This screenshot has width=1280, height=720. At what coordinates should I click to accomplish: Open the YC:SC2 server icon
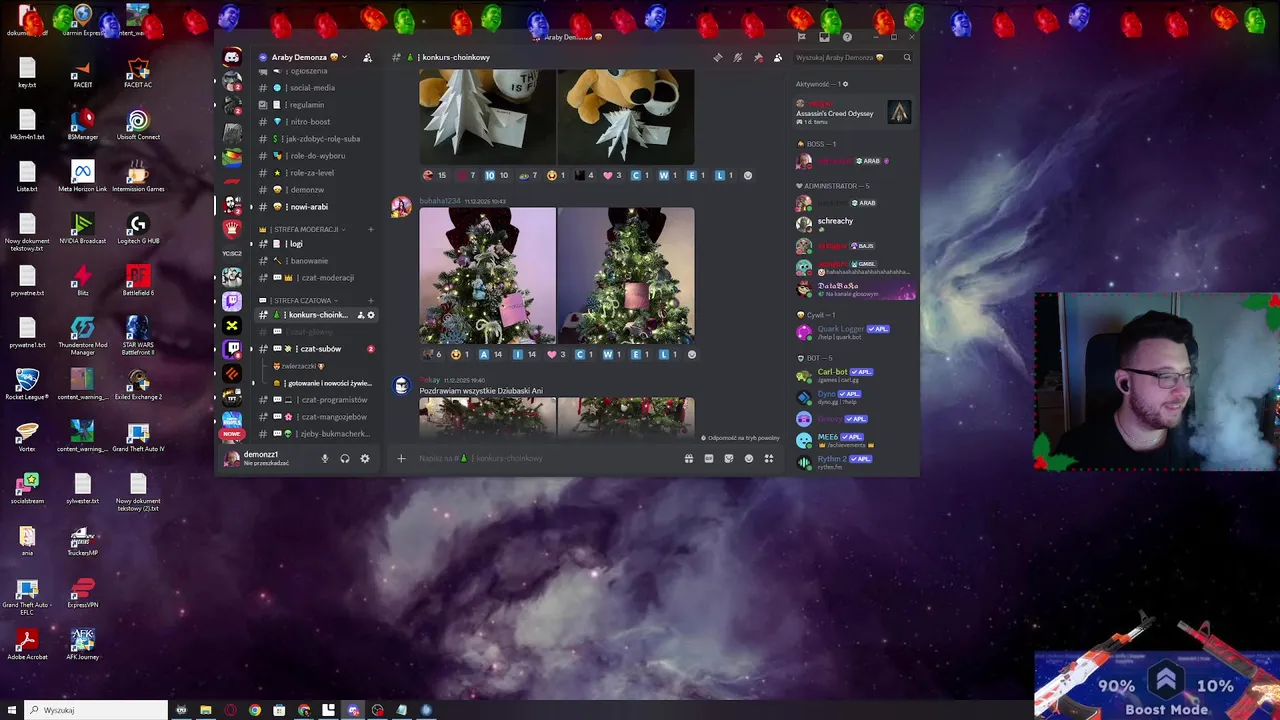pyautogui.click(x=232, y=253)
